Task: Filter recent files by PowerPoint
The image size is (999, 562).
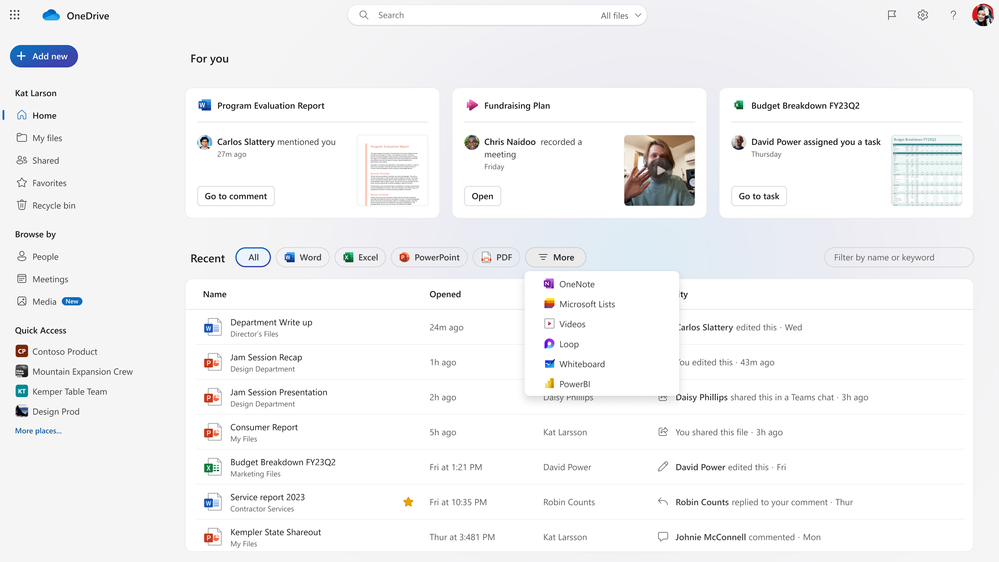Action: [x=429, y=257]
